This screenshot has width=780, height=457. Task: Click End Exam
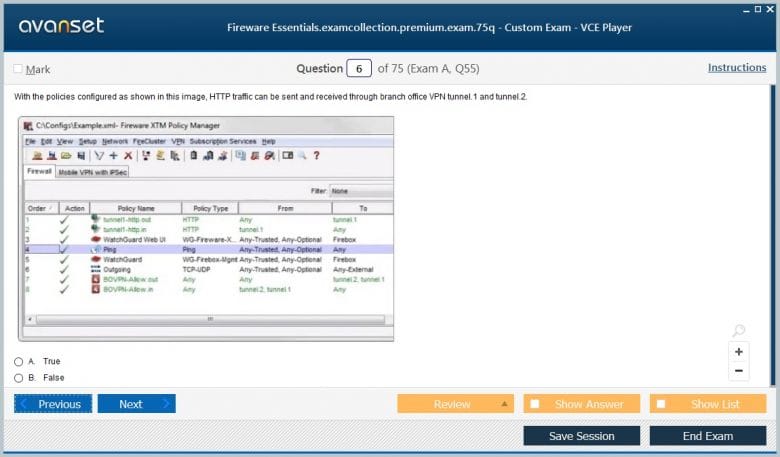(708, 436)
